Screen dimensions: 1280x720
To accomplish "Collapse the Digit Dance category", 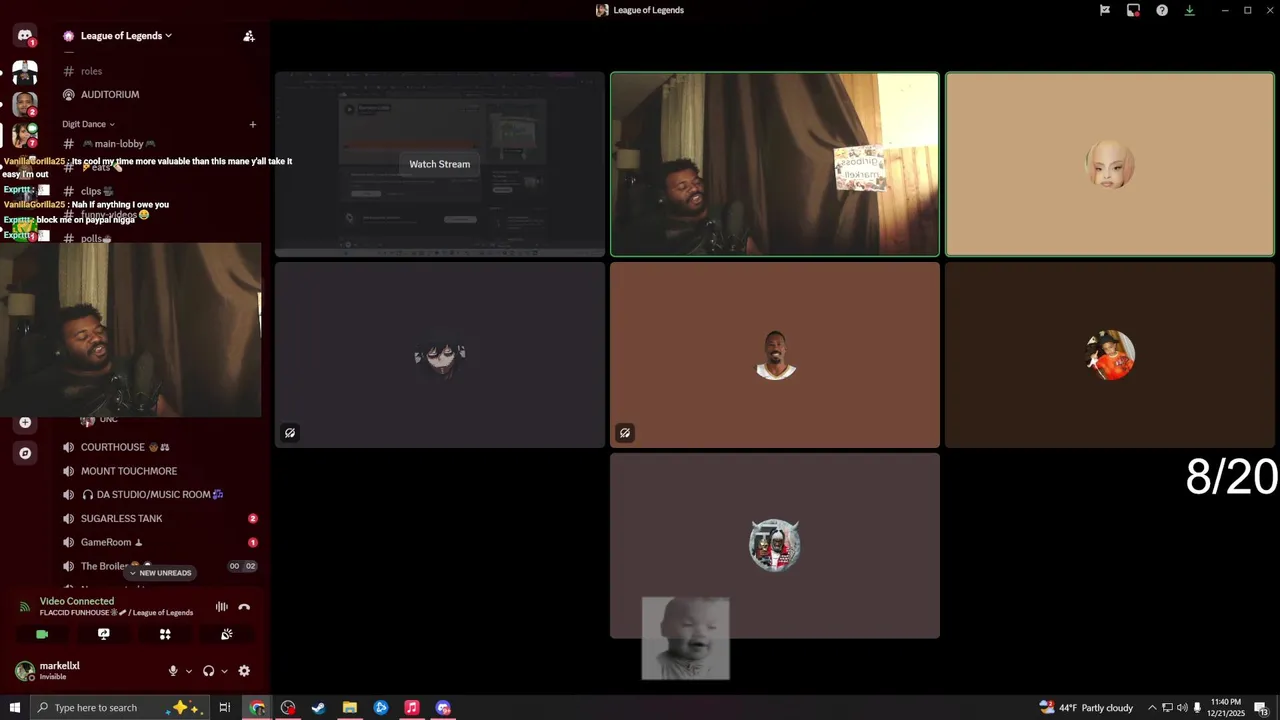I will tap(88, 124).
